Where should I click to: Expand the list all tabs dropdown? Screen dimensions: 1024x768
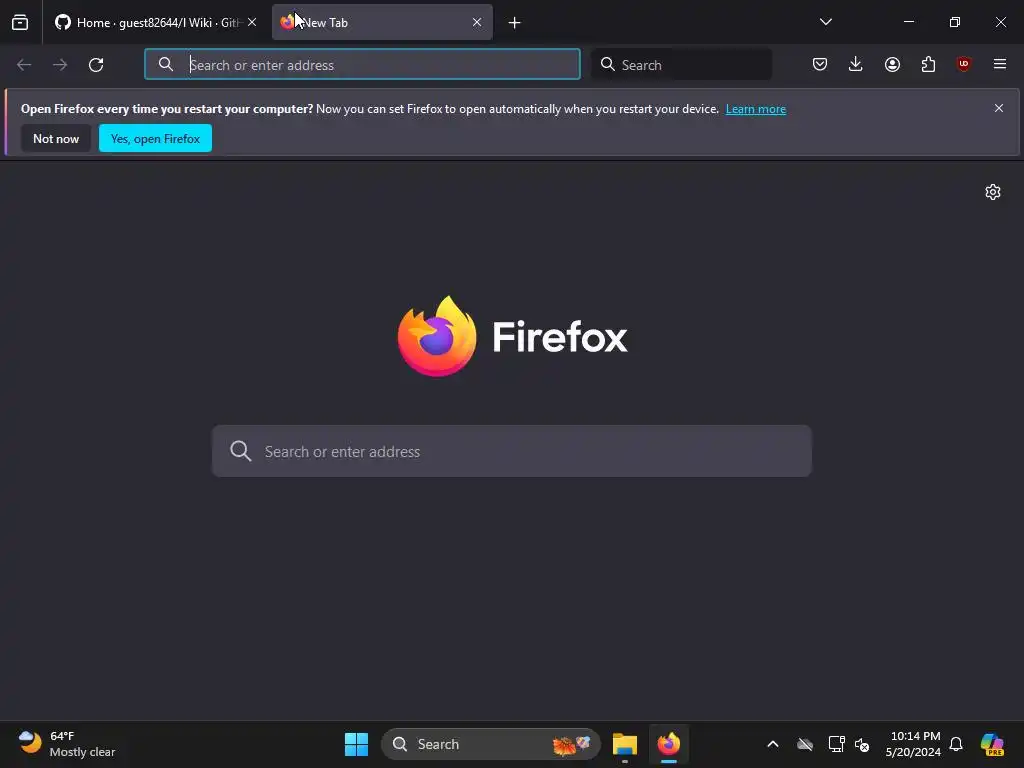coord(825,22)
